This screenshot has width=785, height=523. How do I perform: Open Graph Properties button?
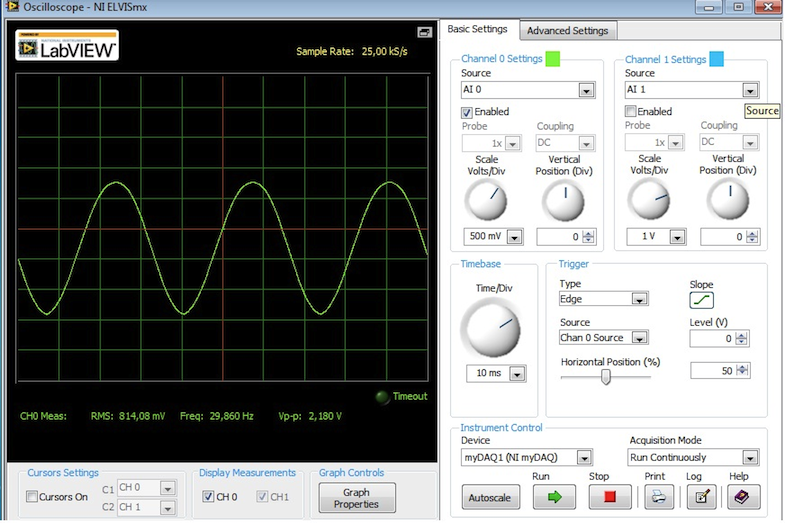(356, 498)
